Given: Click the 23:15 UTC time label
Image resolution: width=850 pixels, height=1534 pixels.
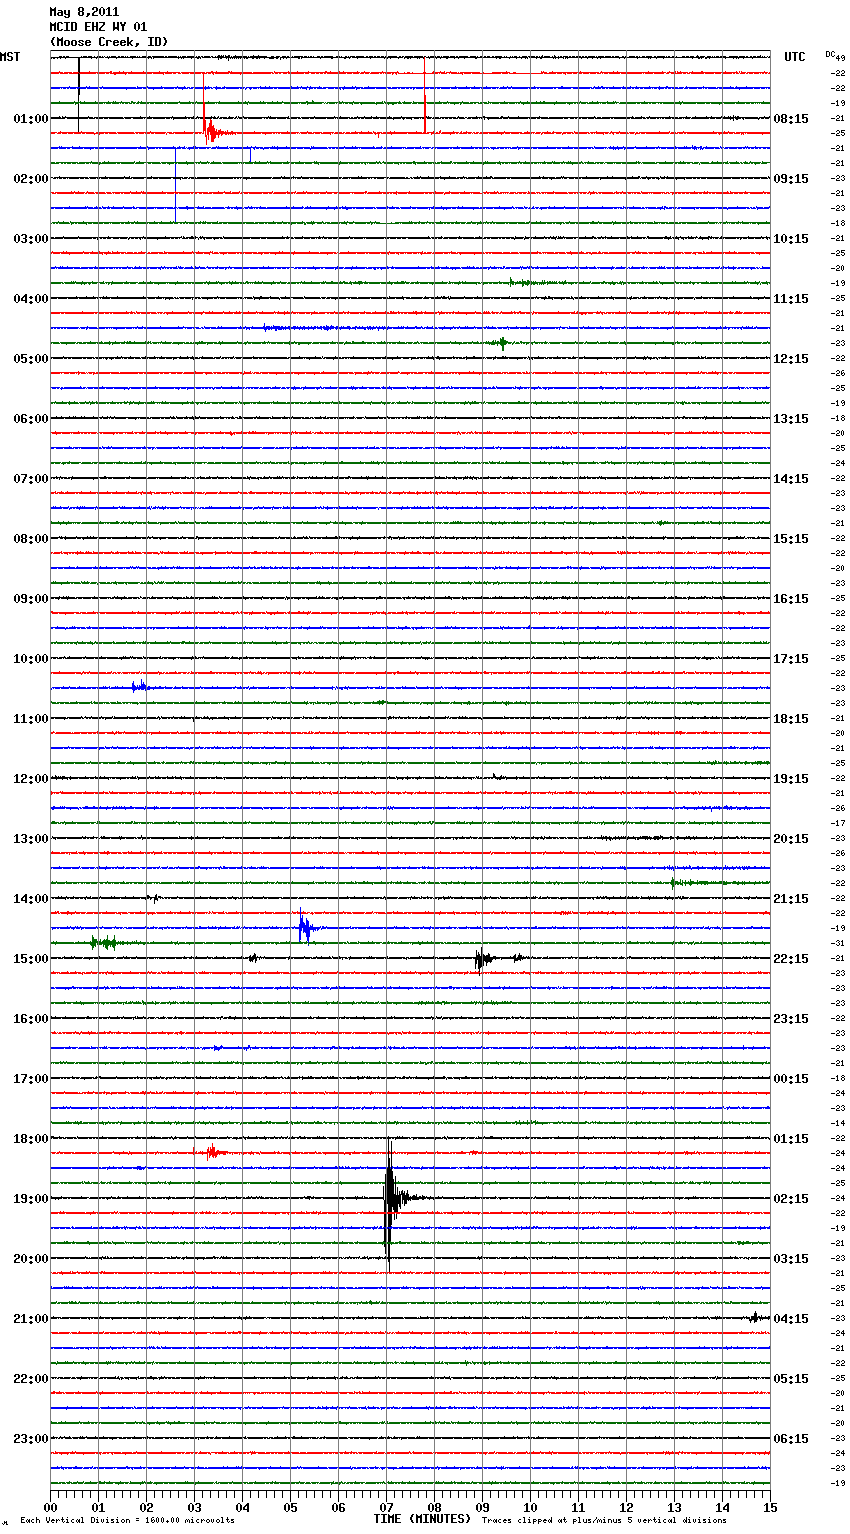Looking at the screenshot, I should pos(791,1018).
